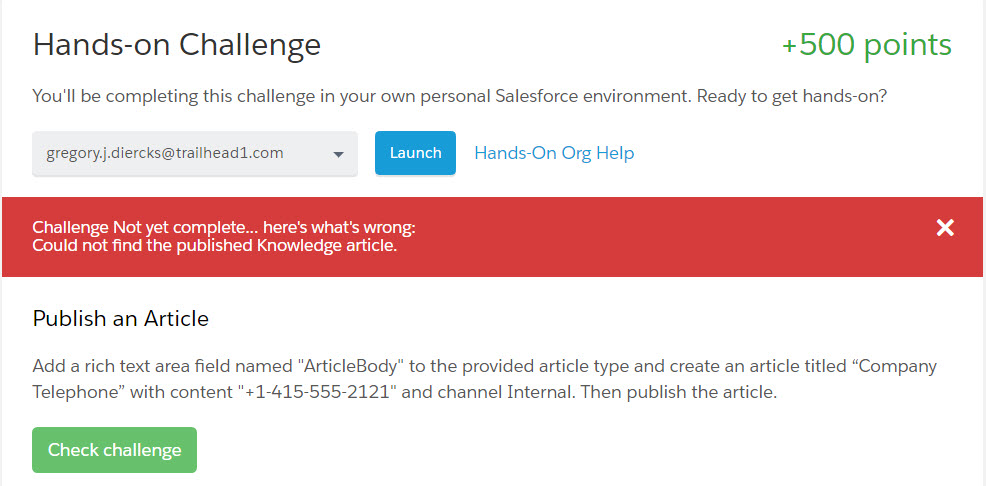Click the word Salesforce in the description
Screen dimensions: 986x486
click(x=544, y=97)
